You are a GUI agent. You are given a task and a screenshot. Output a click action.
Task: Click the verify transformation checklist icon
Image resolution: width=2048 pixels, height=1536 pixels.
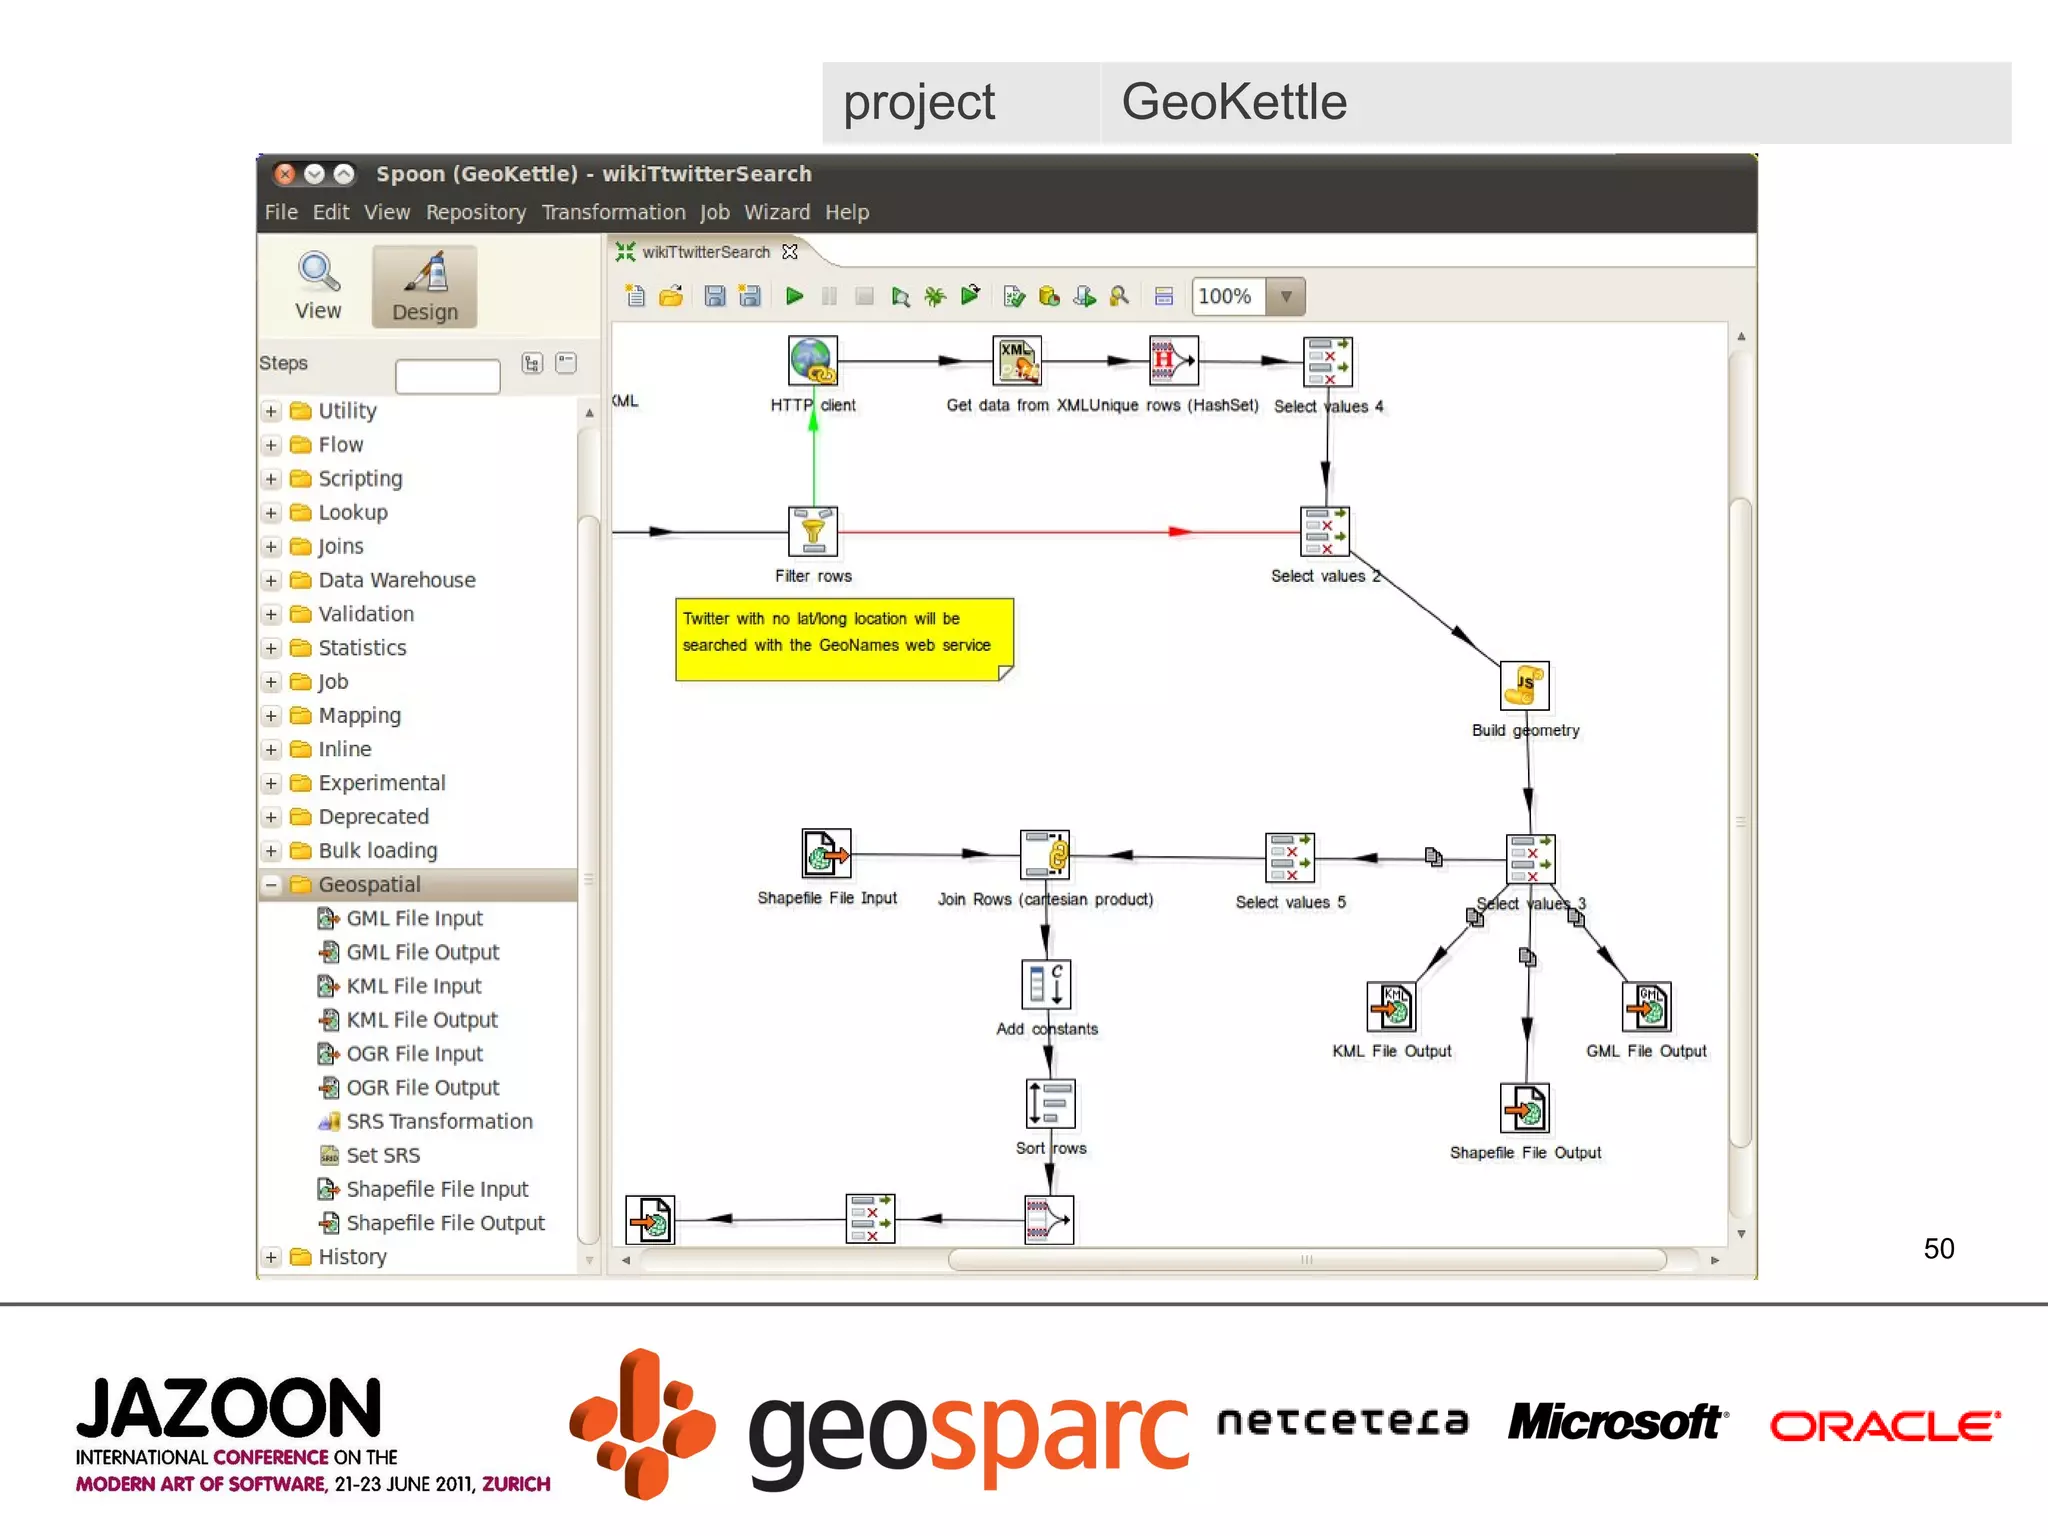1013,296
